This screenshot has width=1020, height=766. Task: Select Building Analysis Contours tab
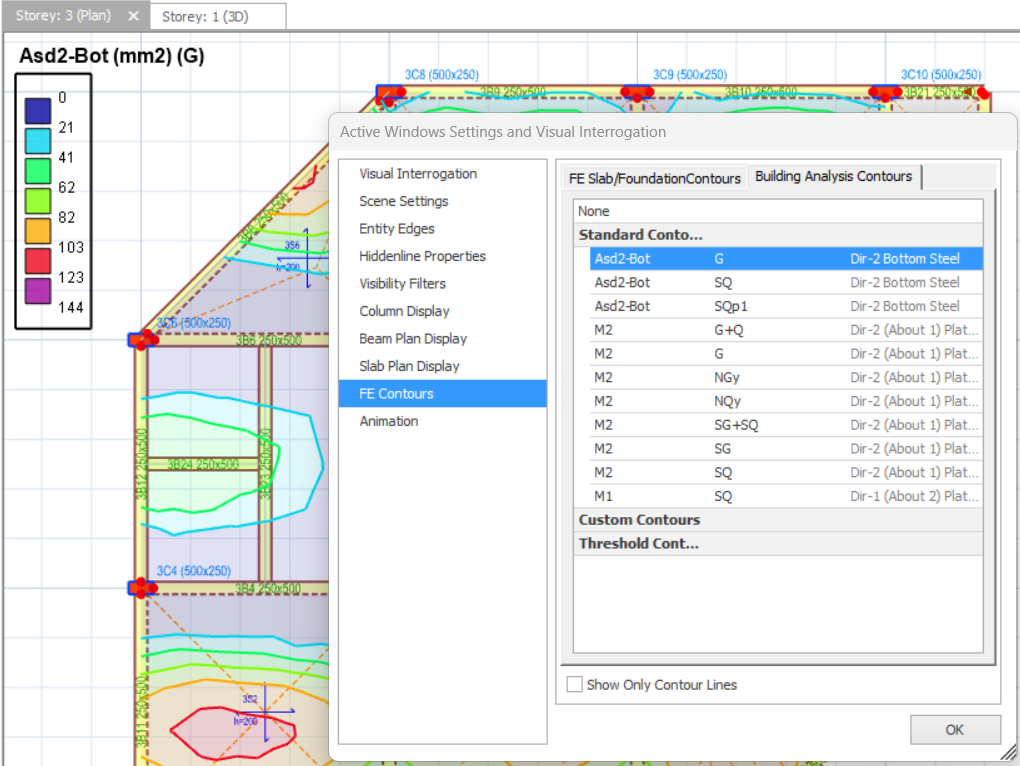tap(833, 176)
